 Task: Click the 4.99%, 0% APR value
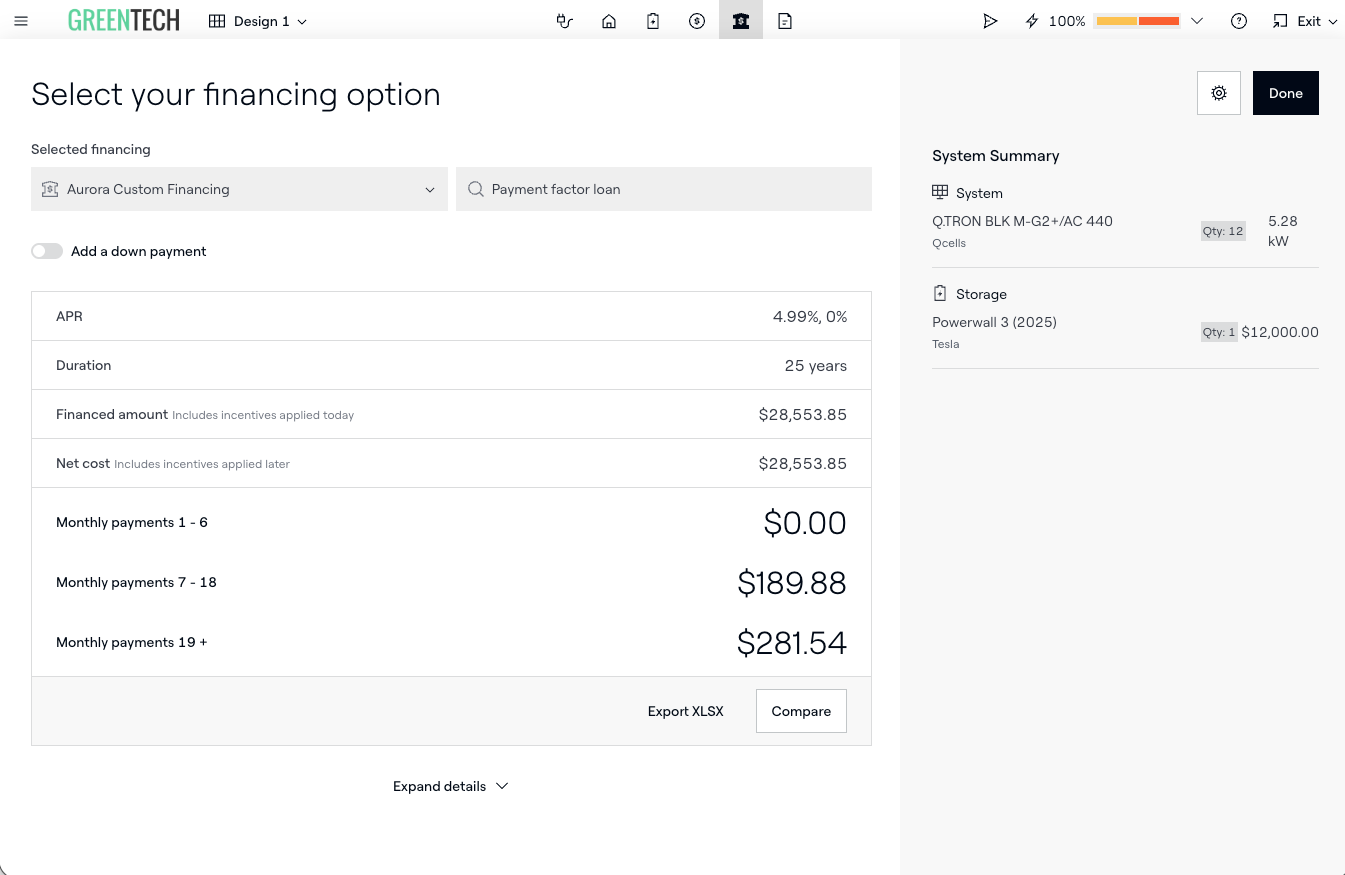[810, 316]
